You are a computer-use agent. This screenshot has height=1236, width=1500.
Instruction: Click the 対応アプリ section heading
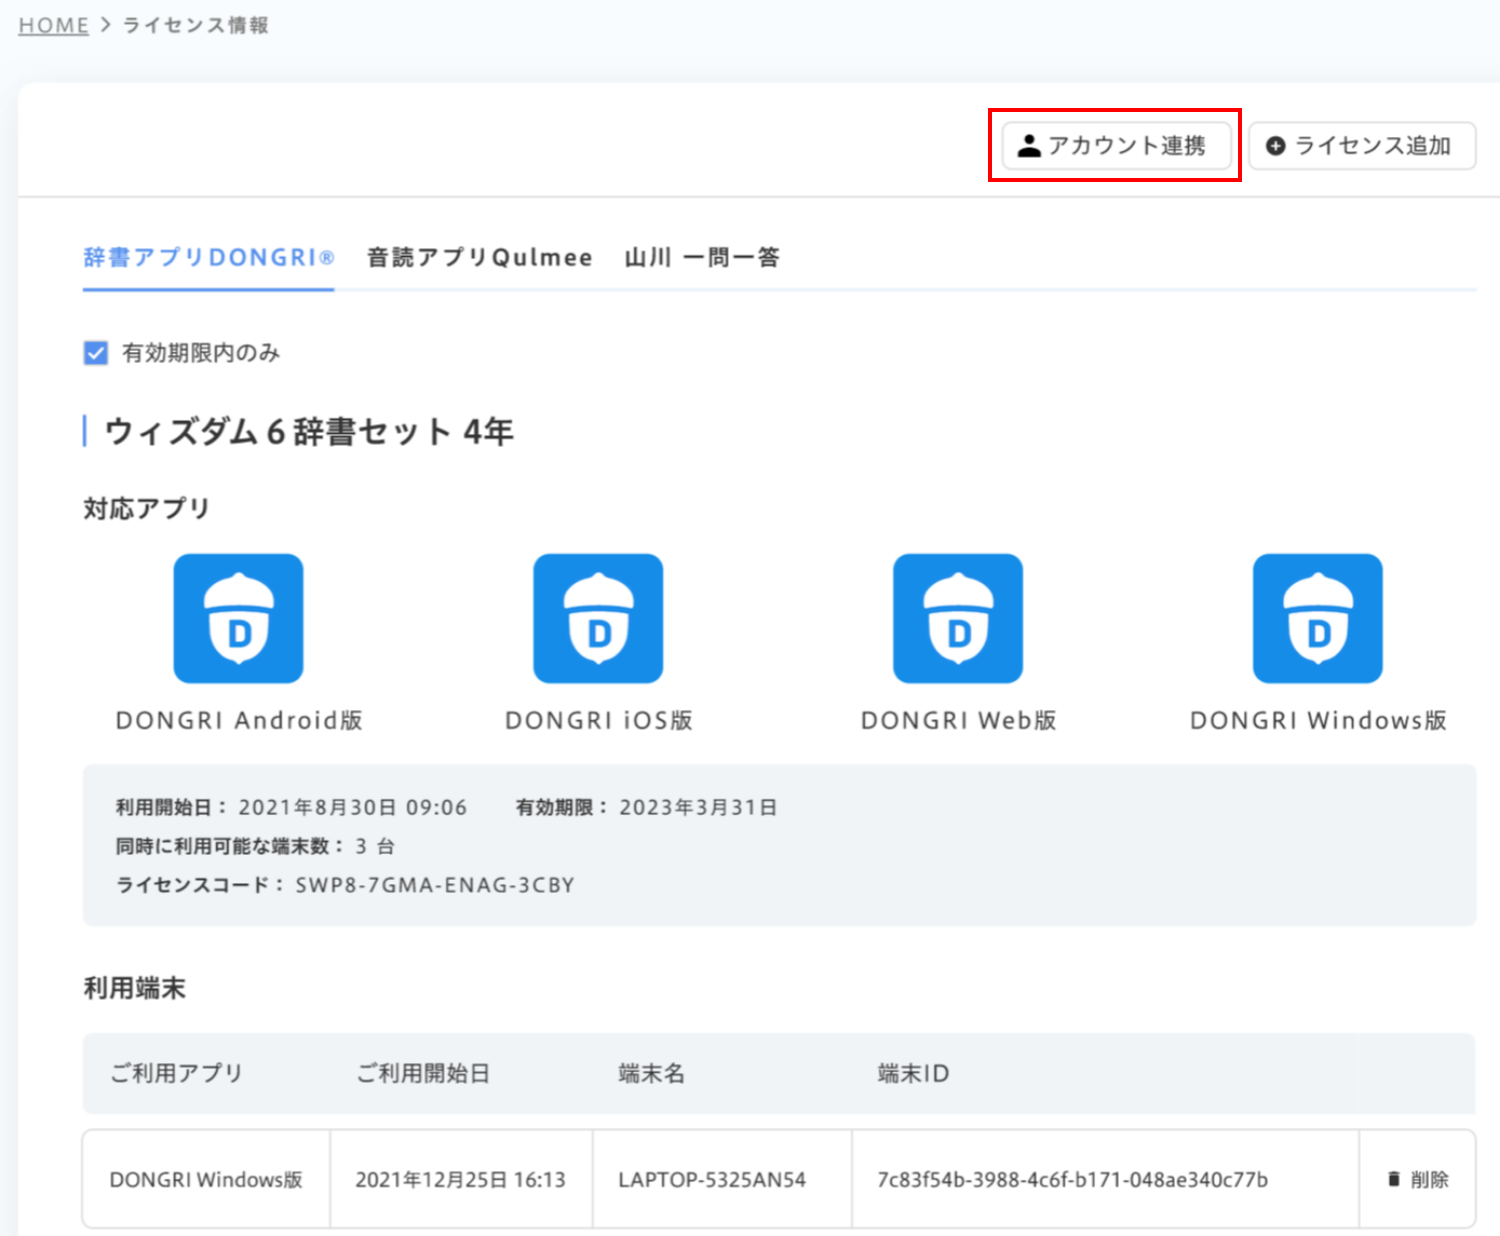[146, 508]
